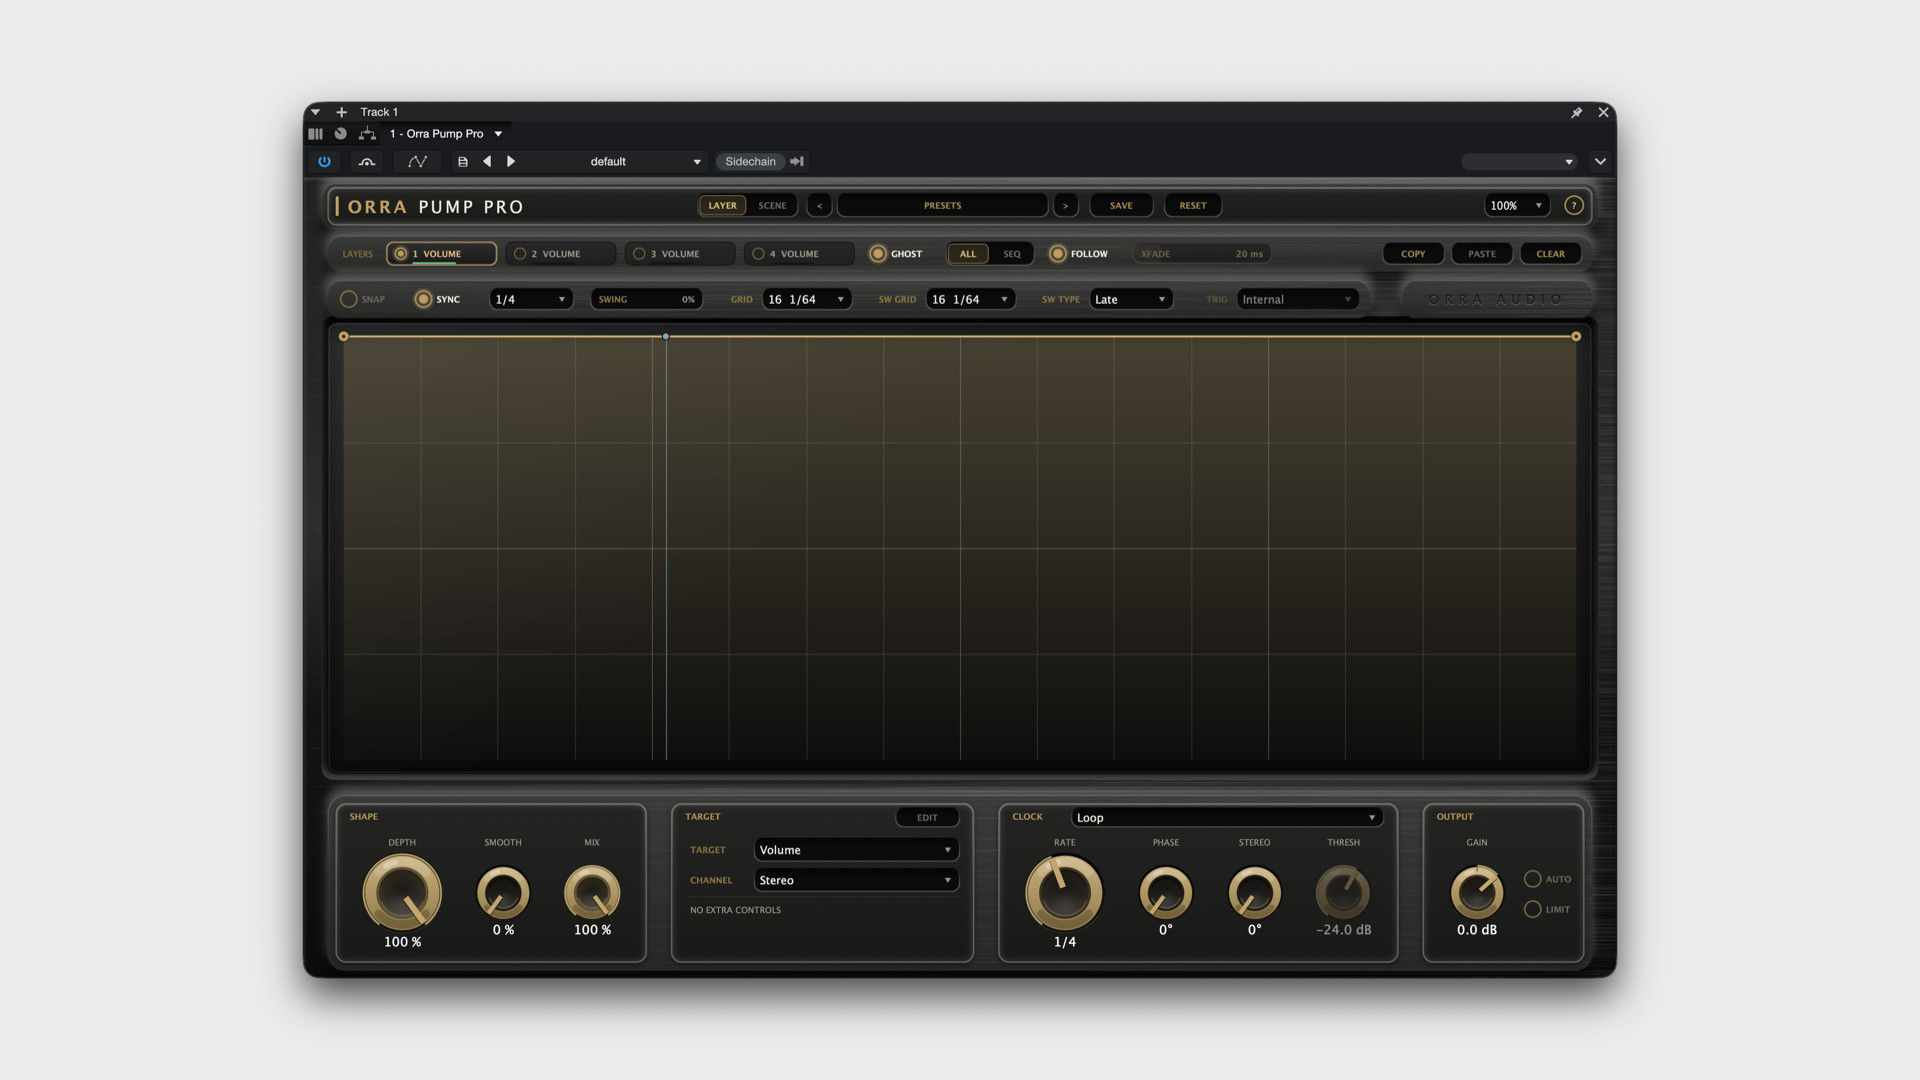Toggle the plugin power bypass icon
This screenshot has width=1920, height=1080.
pyautogui.click(x=324, y=161)
